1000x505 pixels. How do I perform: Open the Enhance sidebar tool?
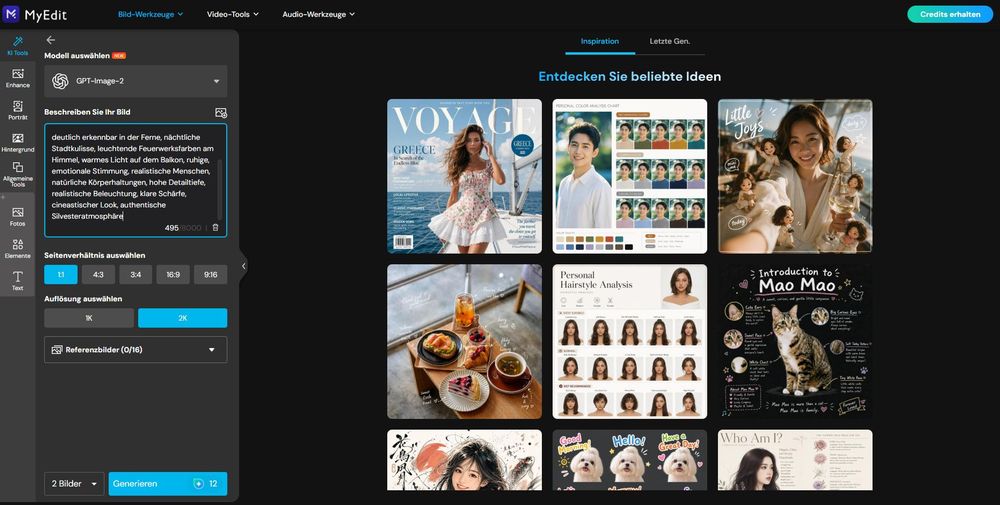point(17,78)
